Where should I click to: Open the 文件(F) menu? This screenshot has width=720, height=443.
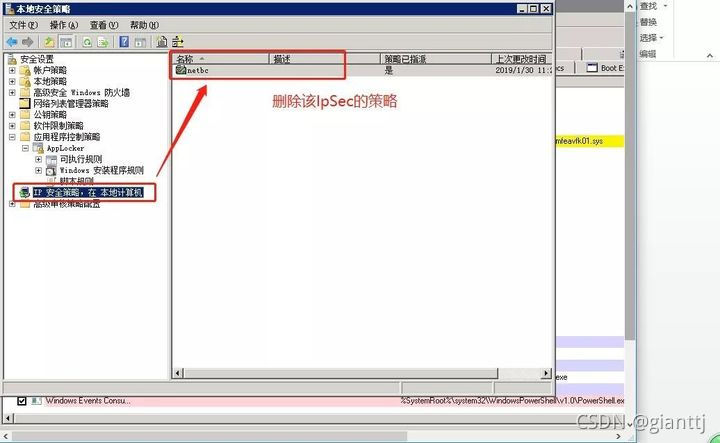click(23, 25)
